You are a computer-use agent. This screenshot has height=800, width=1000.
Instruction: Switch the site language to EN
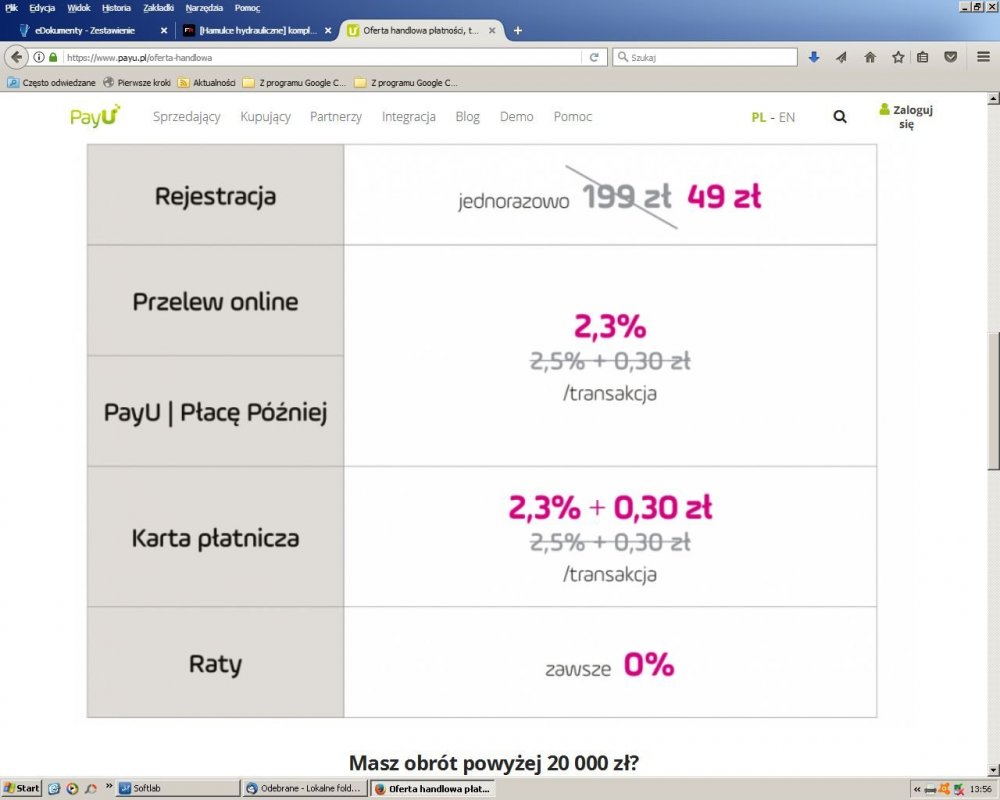pos(787,117)
